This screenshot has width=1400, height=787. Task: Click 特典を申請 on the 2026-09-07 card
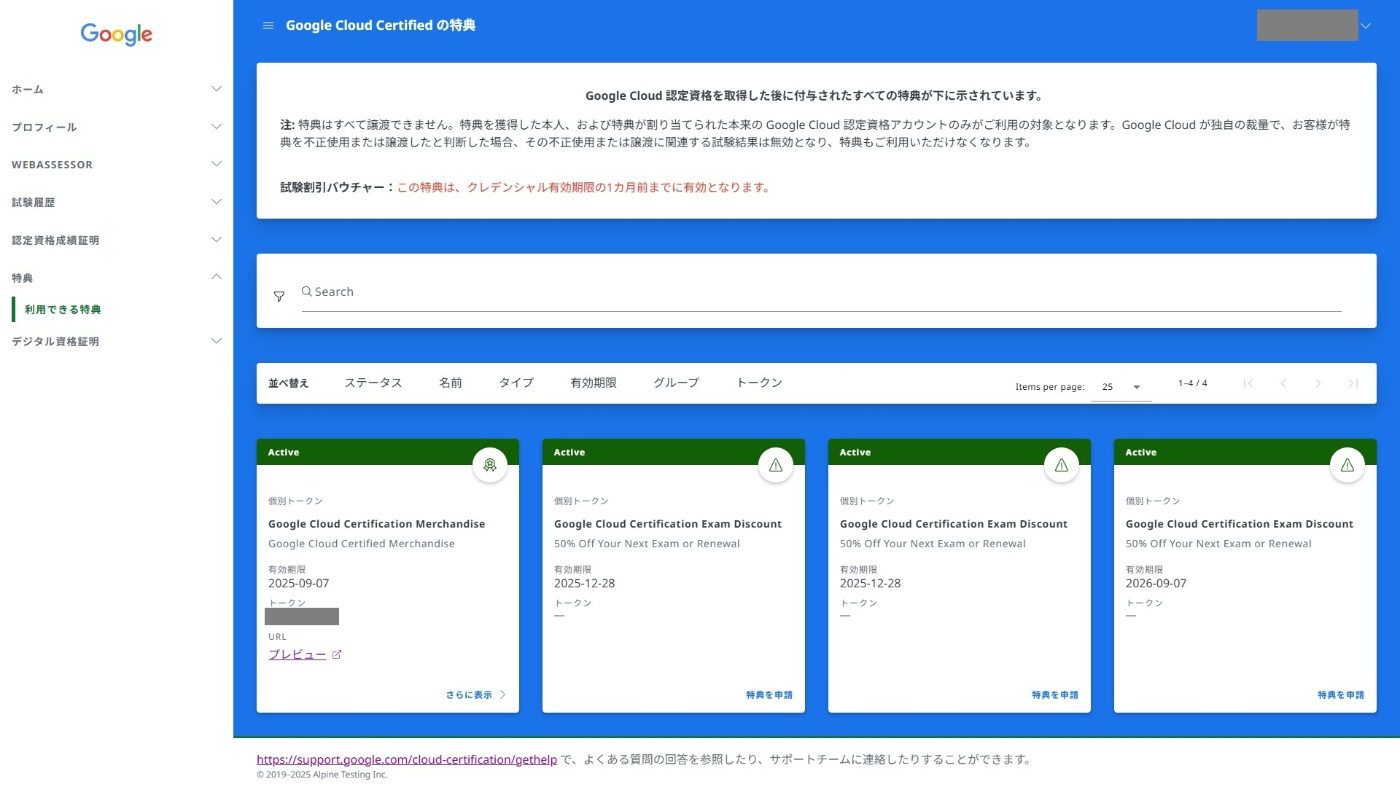click(x=1341, y=695)
